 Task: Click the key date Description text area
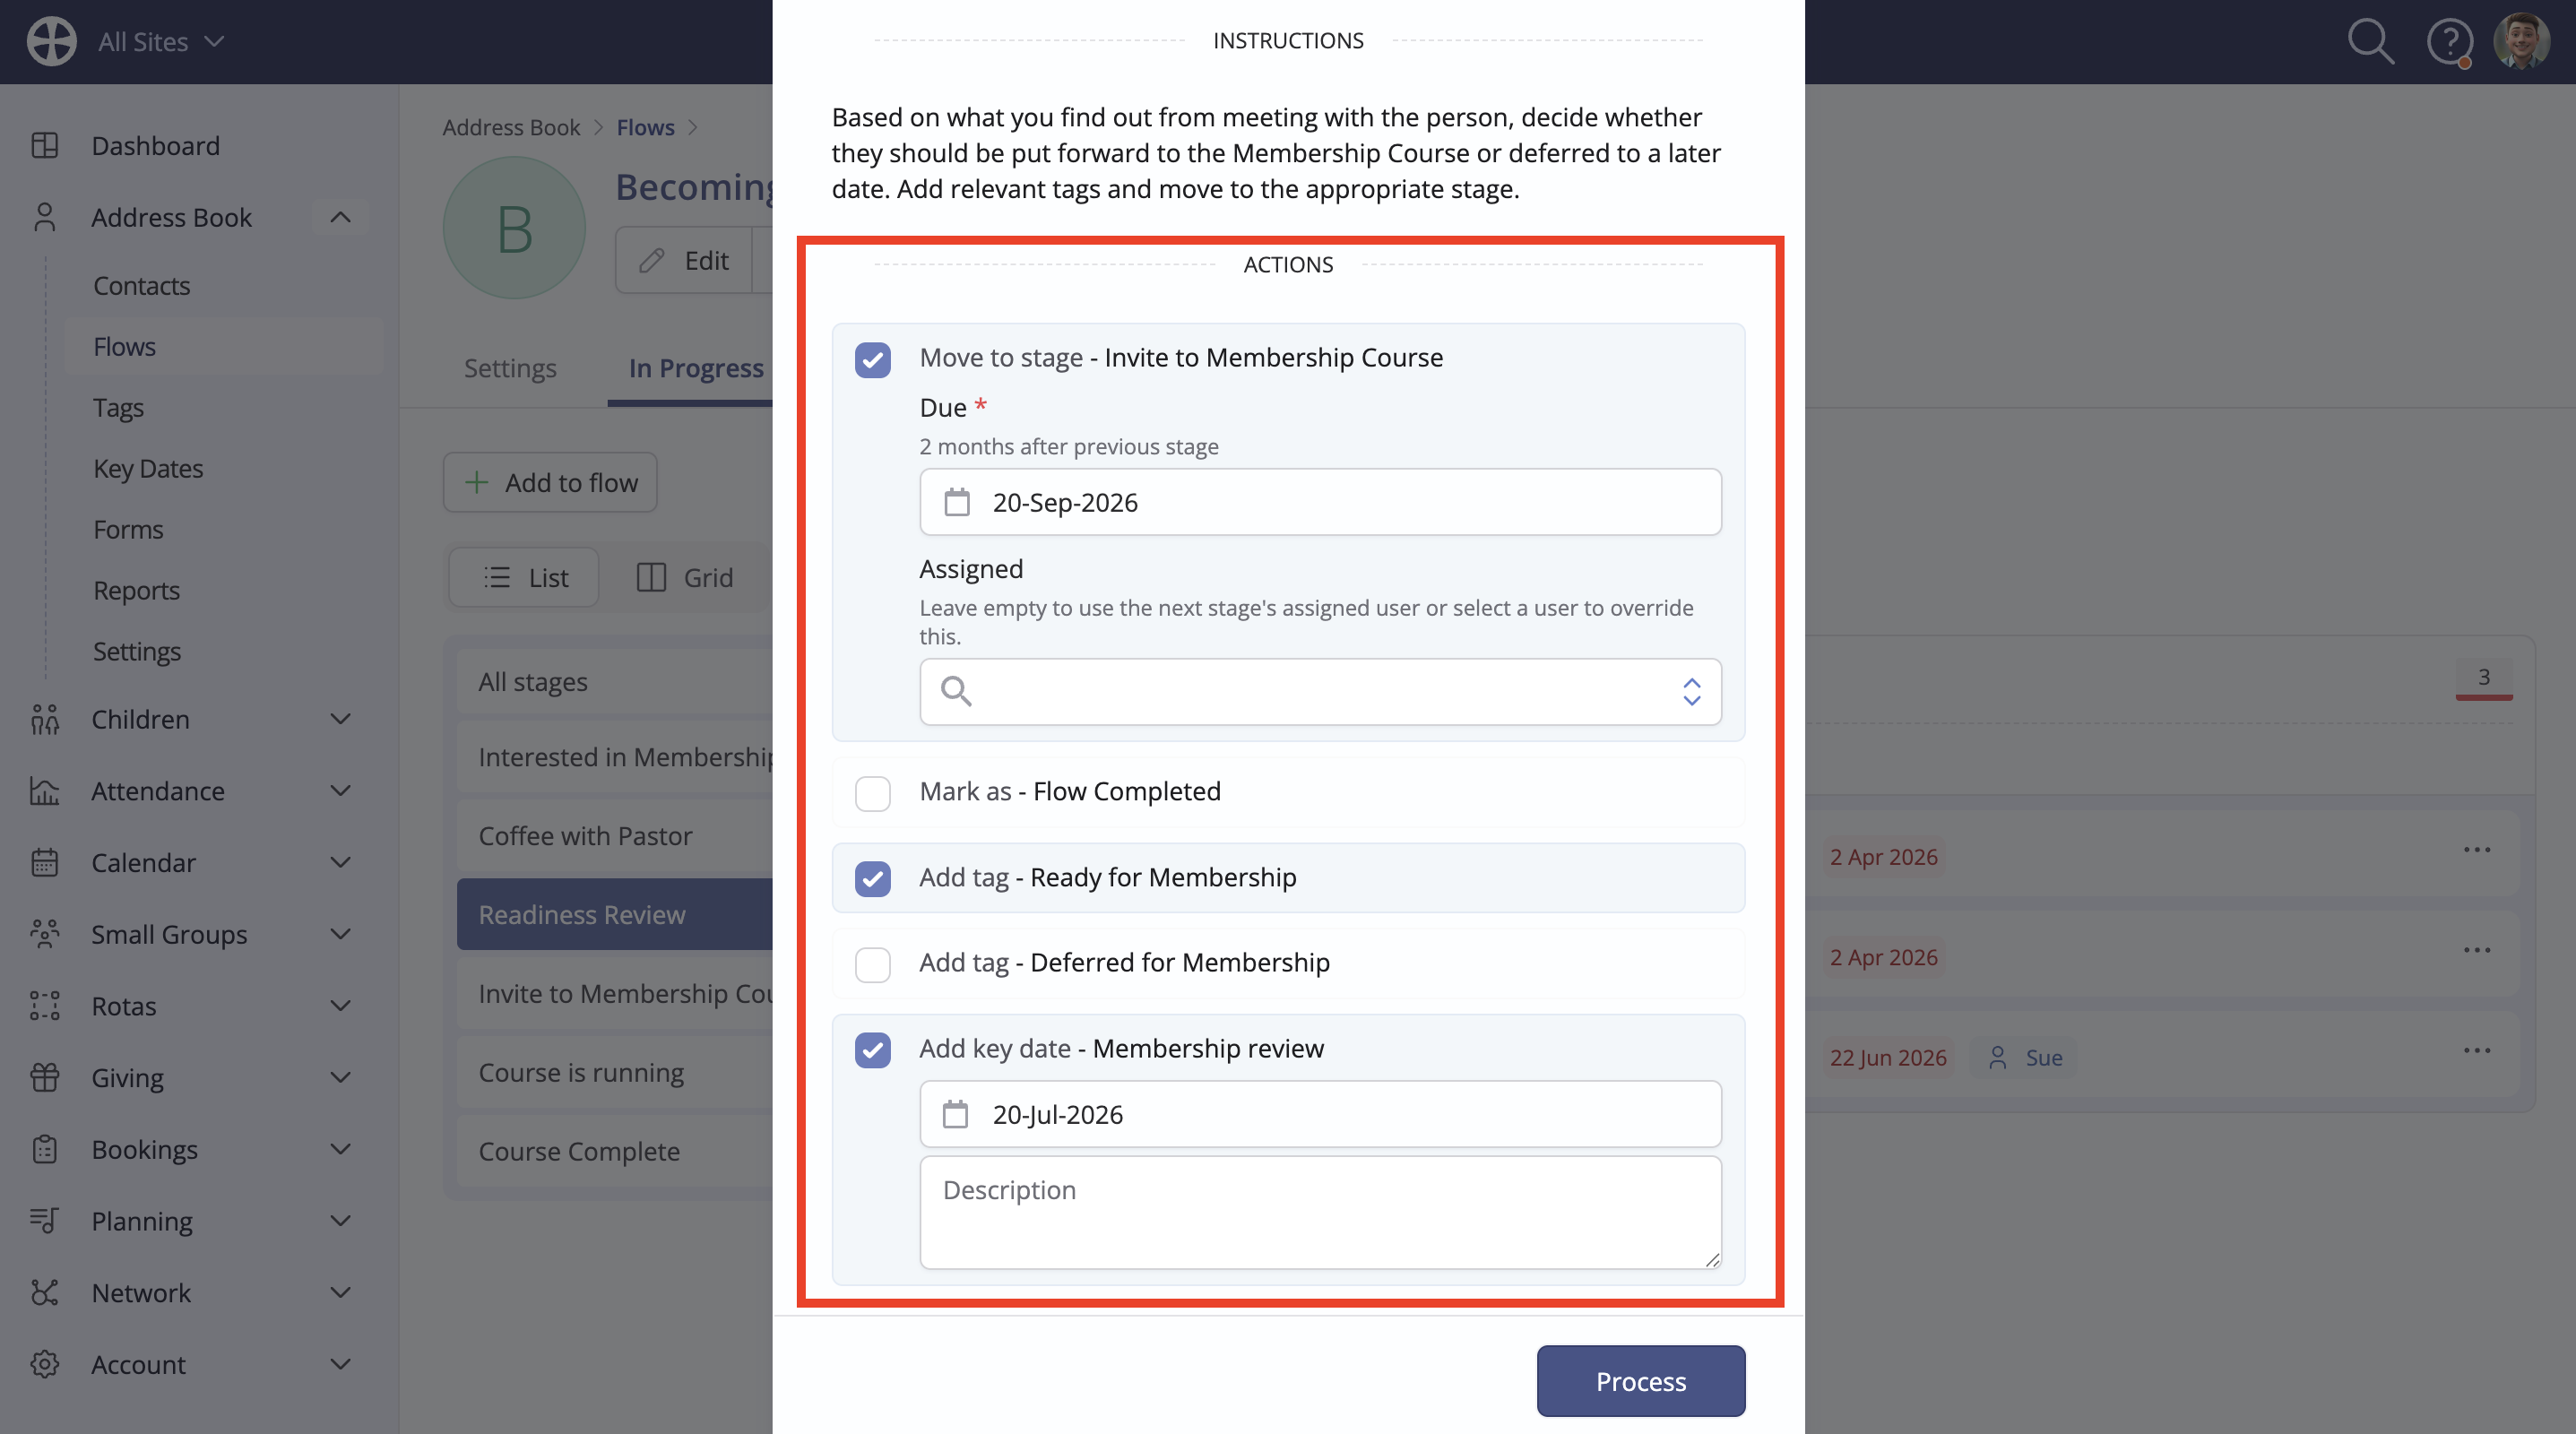tap(1320, 1213)
